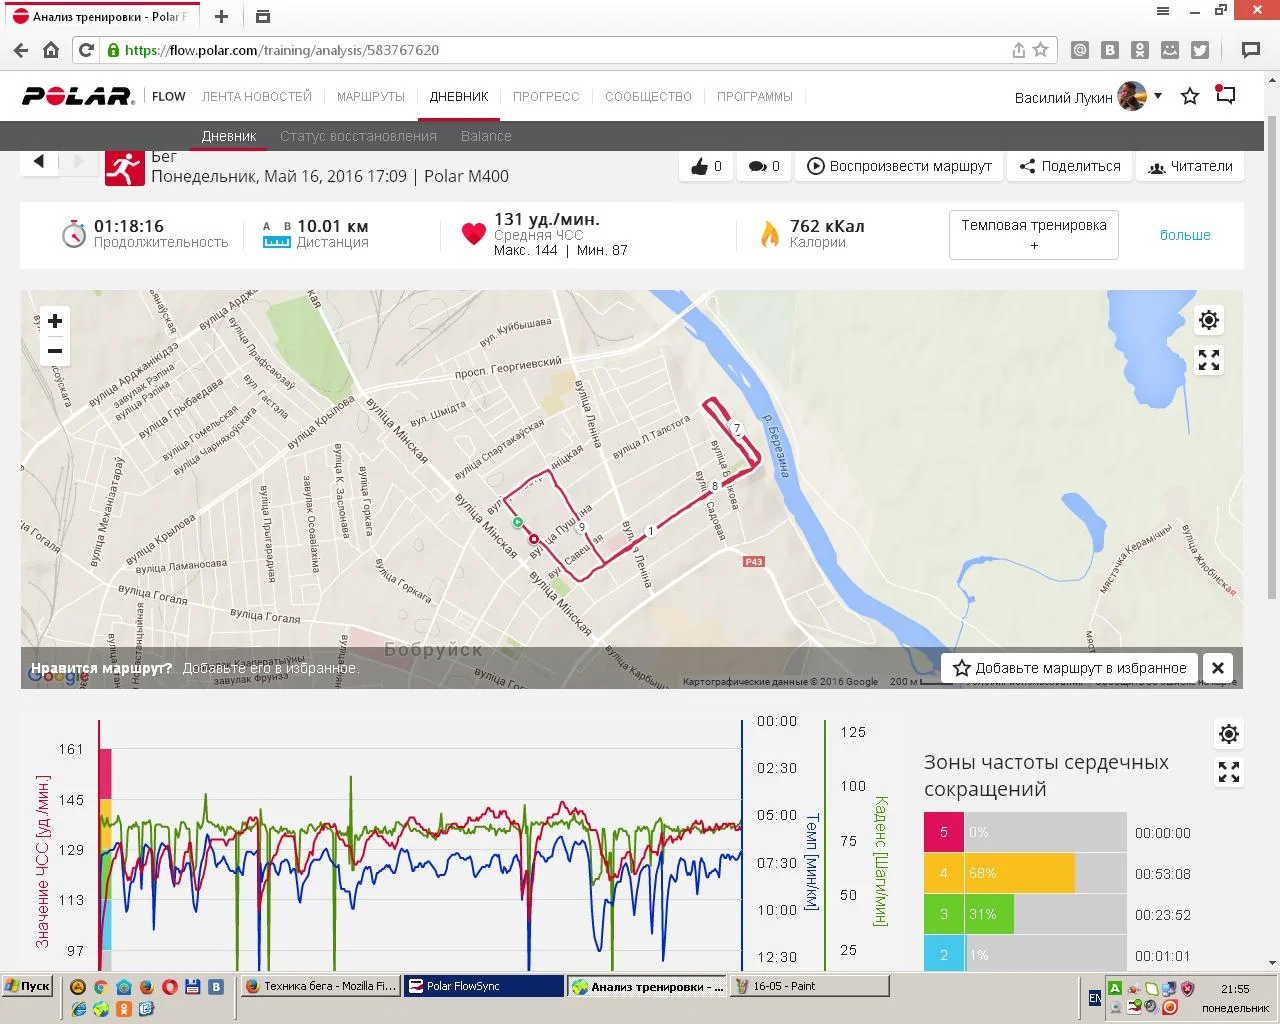Select the yellow zone 4 heart rate bar
1280x1024 pixels.
1018,873
